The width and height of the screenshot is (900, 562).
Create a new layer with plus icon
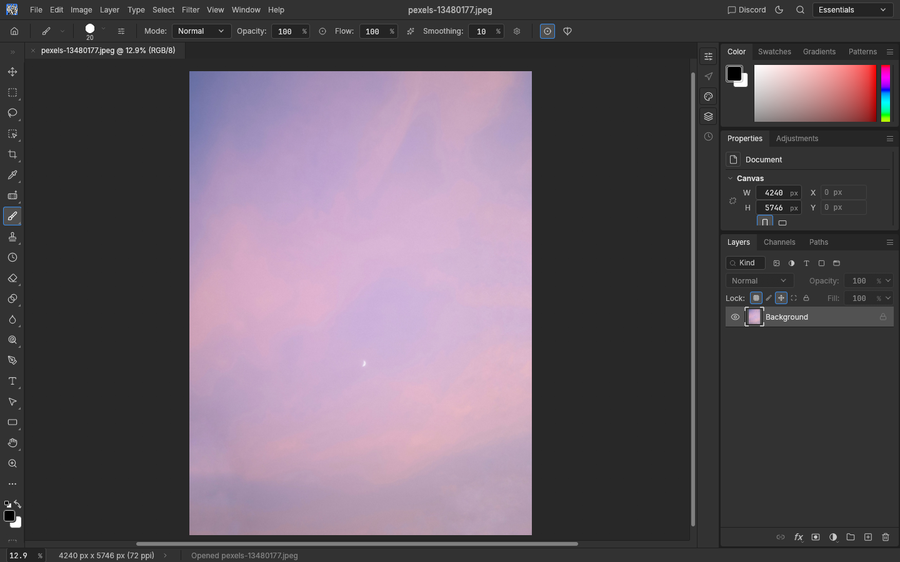click(868, 537)
